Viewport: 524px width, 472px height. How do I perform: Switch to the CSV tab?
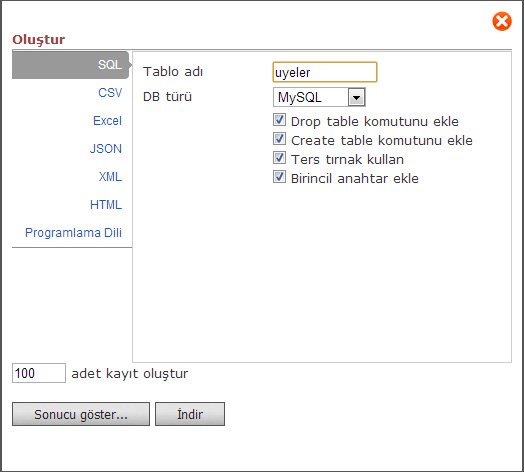(110, 93)
